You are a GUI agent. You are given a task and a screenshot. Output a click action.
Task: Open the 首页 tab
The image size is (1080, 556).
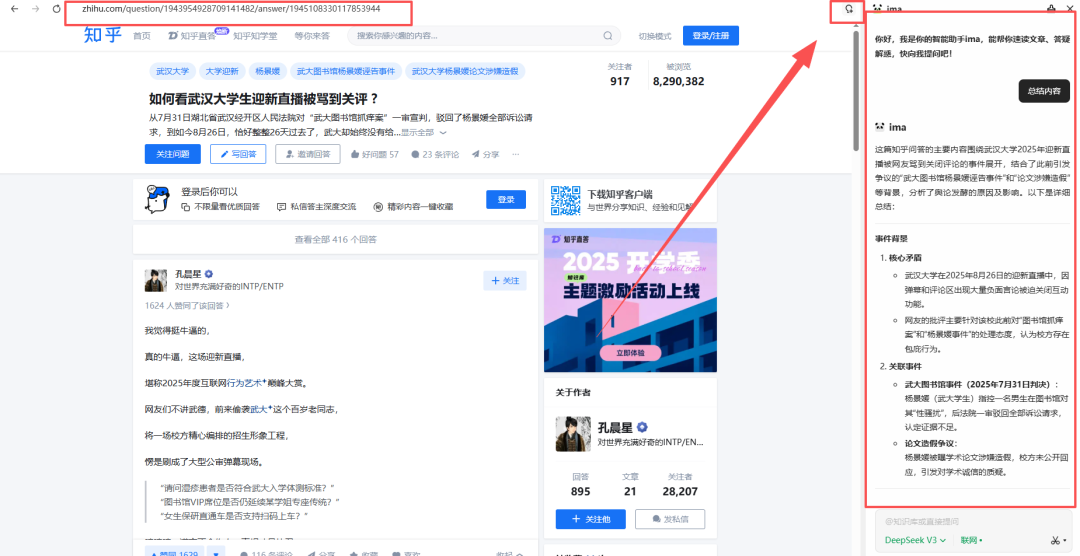(x=142, y=36)
